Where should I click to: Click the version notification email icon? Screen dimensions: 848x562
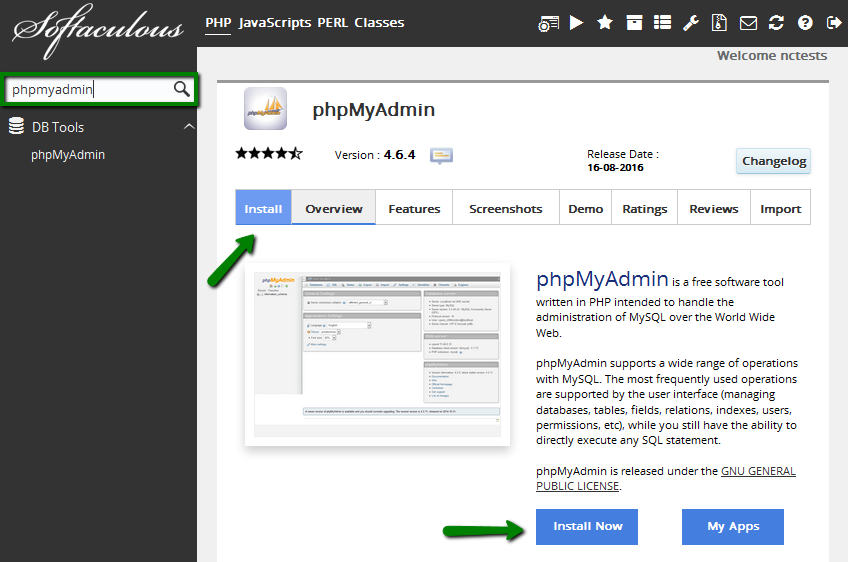(x=441, y=156)
